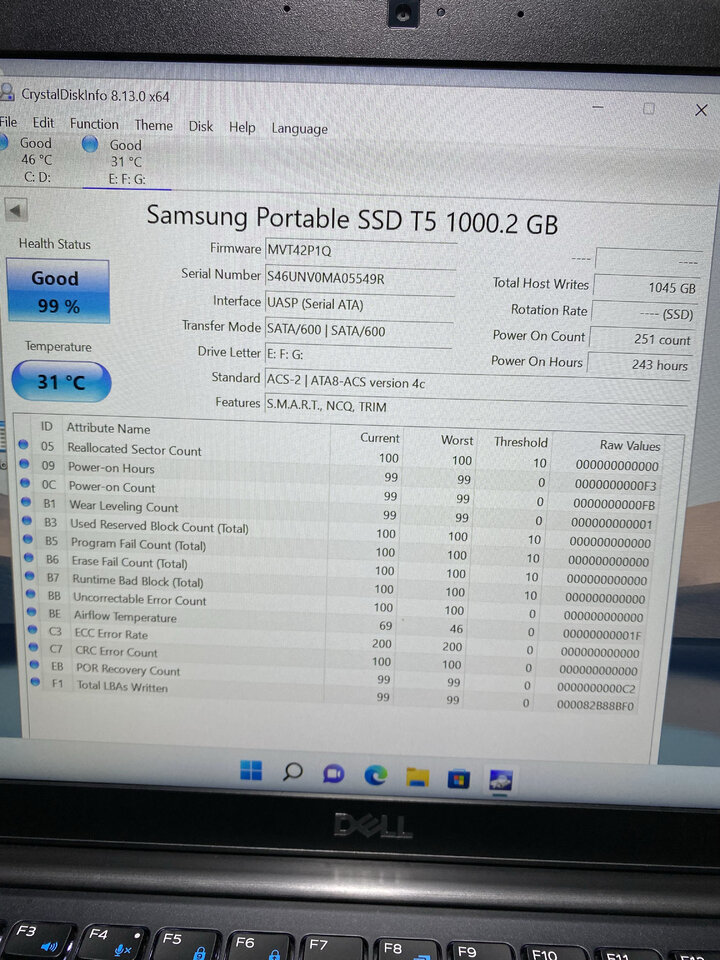The image size is (720, 960).
Task: Open File Explorer folder icon
Action: (417, 777)
